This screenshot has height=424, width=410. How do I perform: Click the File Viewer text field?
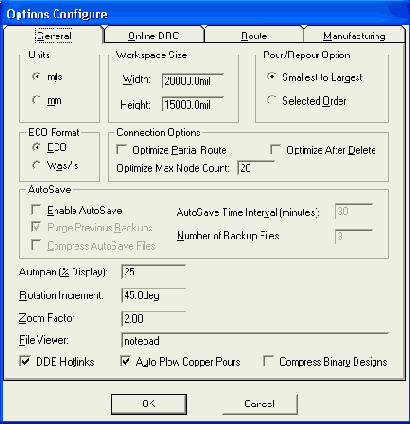pyautogui.click(x=255, y=340)
